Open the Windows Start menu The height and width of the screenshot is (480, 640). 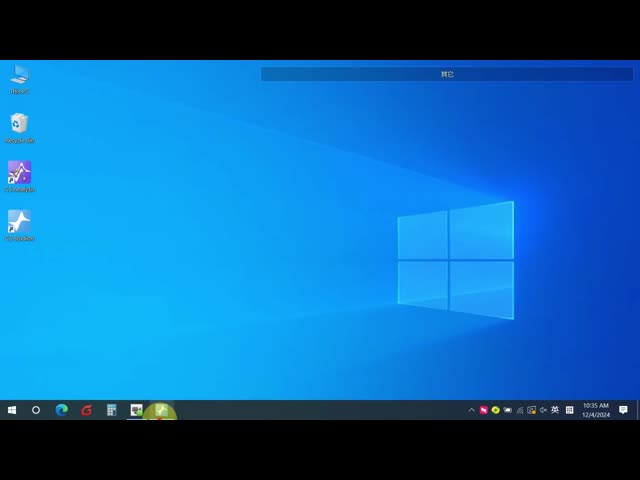(12, 410)
